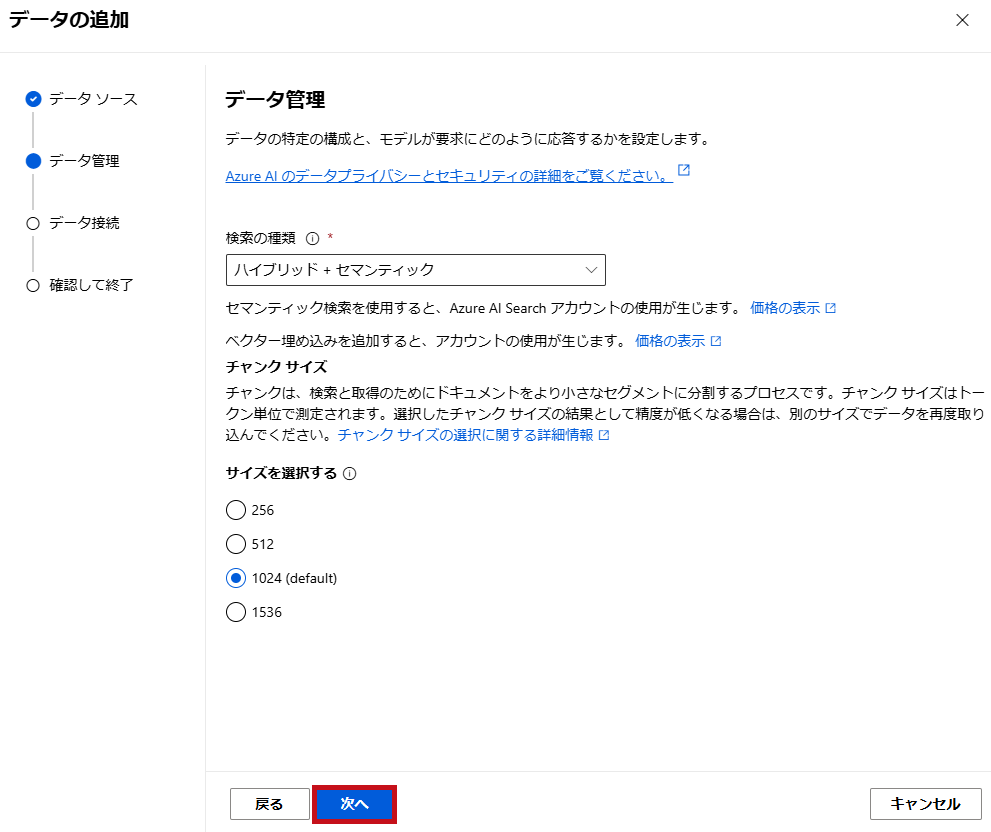Image resolution: width=991 pixels, height=832 pixels.
Task: Open the 検索の種類 dropdown
Action: 415,270
